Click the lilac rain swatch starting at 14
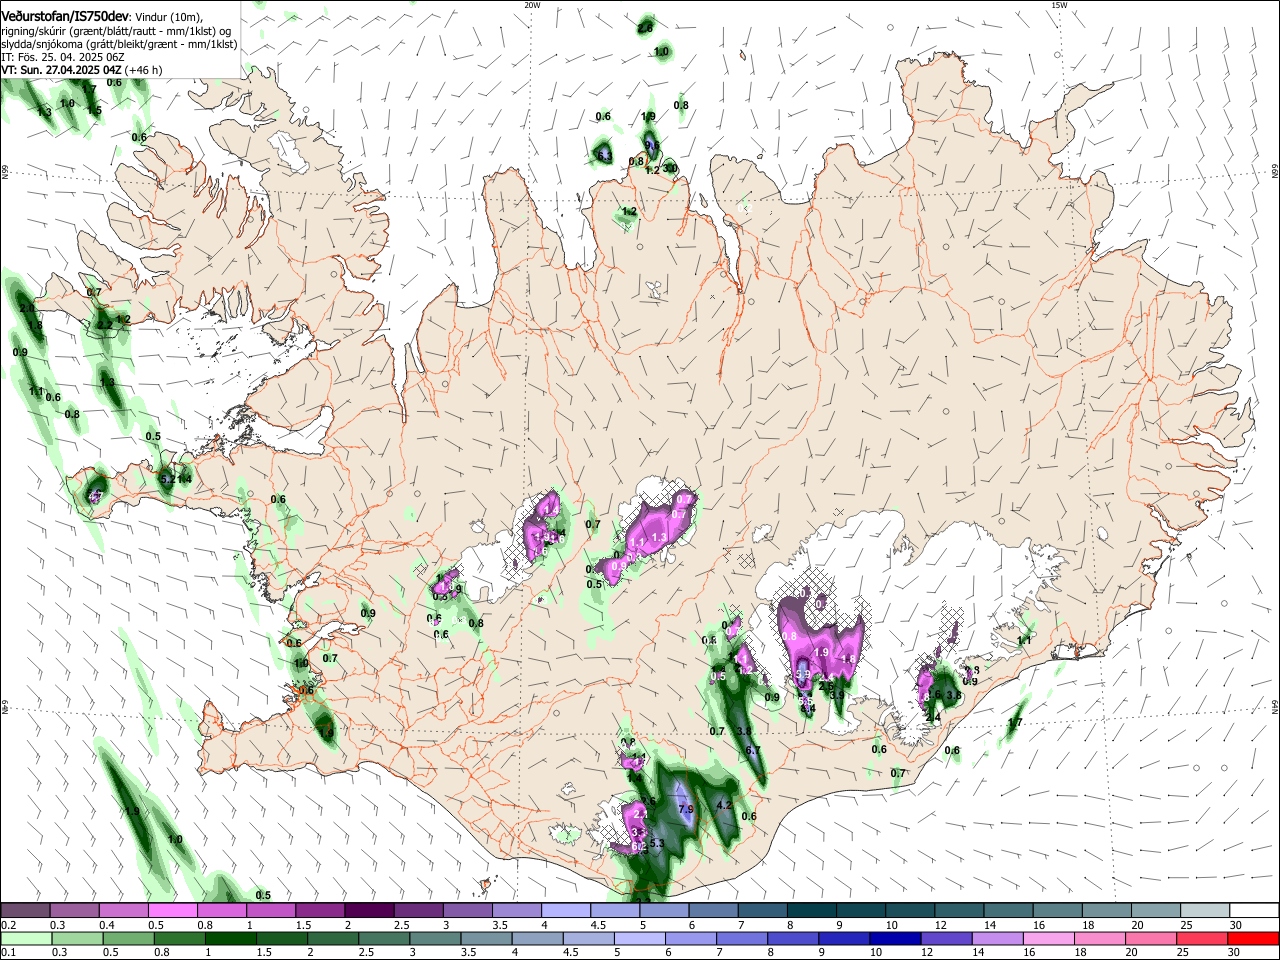Image resolution: width=1280 pixels, height=960 pixels. click(x=996, y=938)
